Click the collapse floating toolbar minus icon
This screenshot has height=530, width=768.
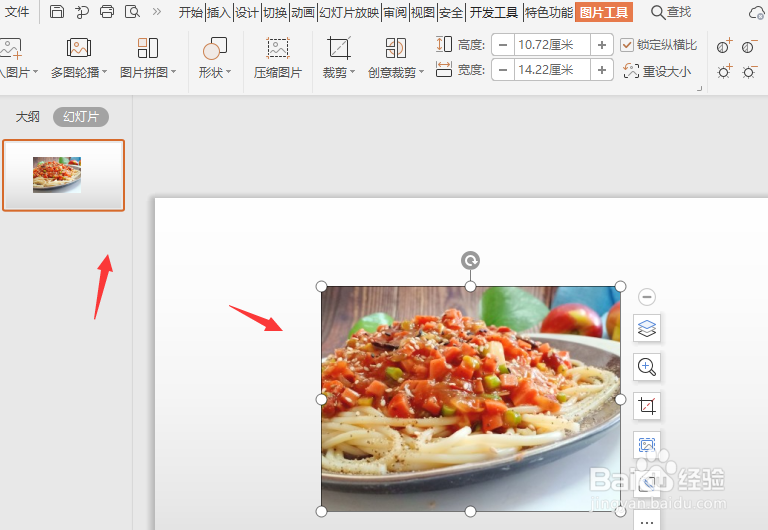coord(647,297)
